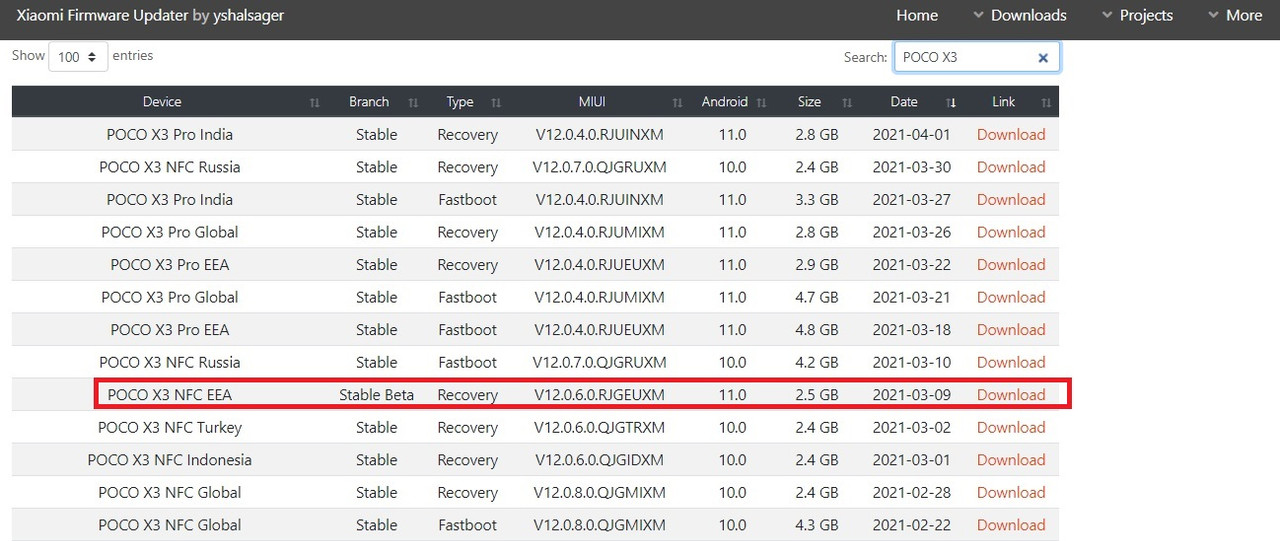This screenshot has height=541, width=1280.
Task: Sort by the Date column arrows
Action: [x=952, y=102]
